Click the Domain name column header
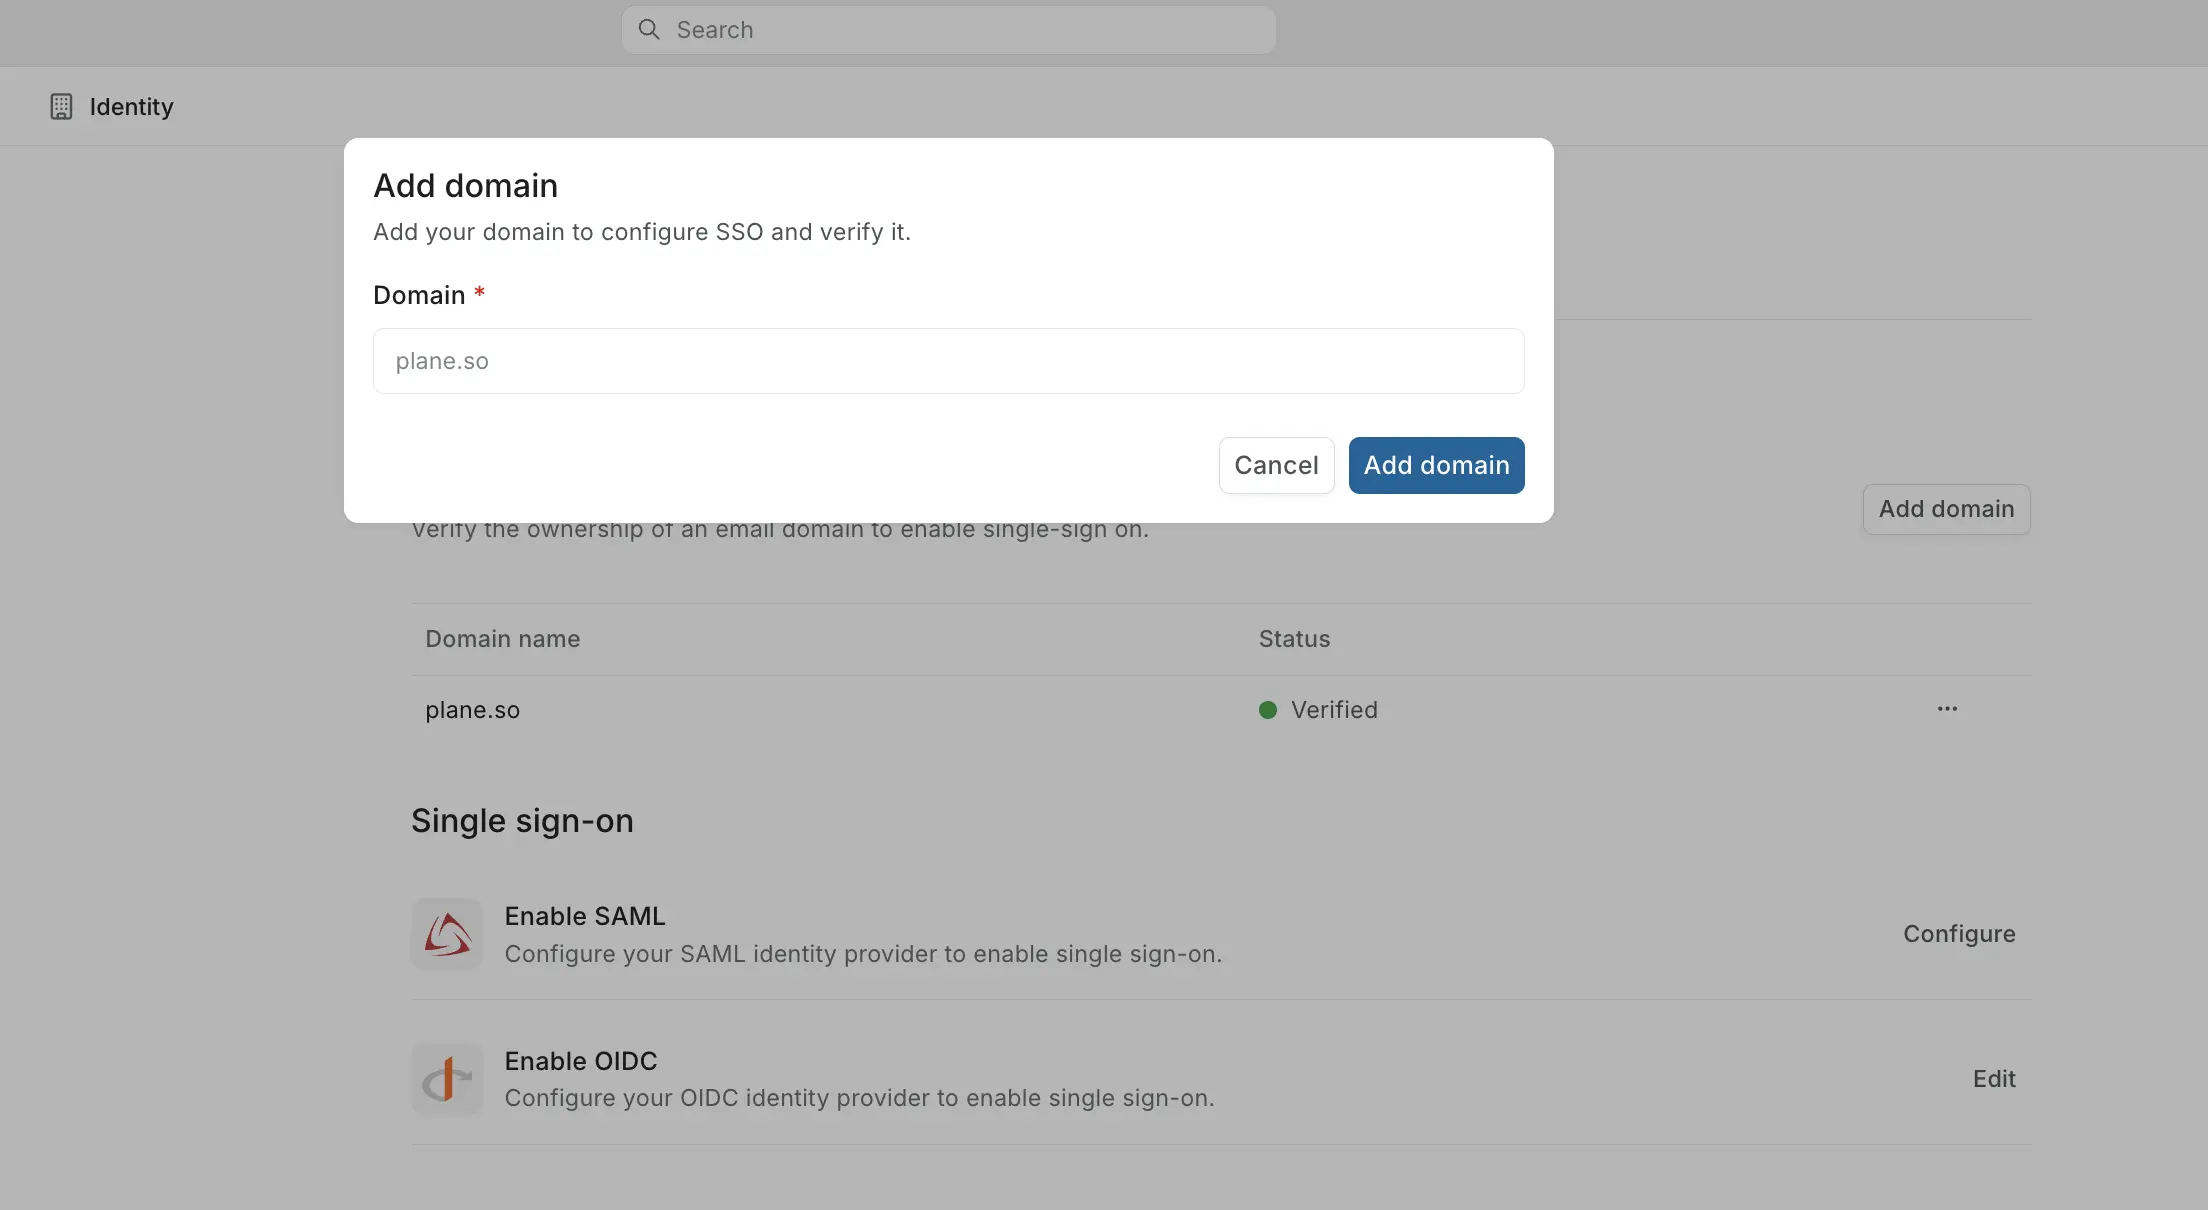2208x1210 pixels. click(x=502, y=638)
